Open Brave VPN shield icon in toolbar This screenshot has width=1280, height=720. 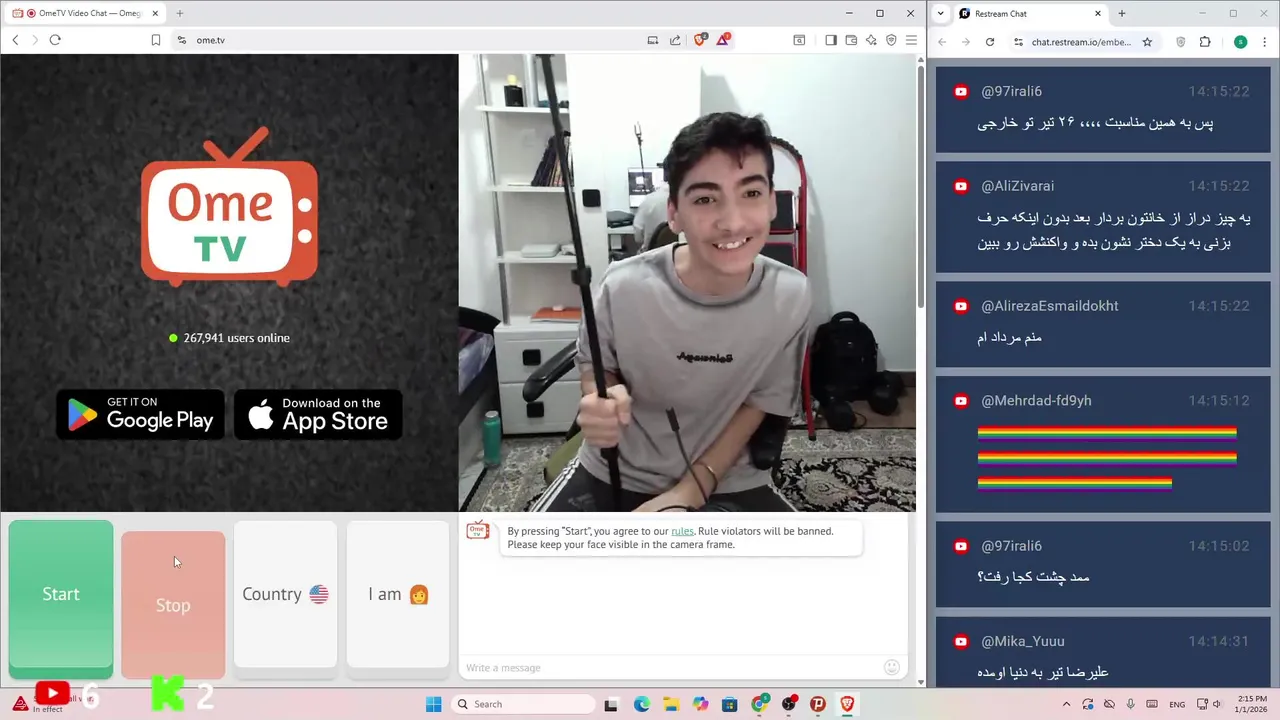tap(891, 40)
